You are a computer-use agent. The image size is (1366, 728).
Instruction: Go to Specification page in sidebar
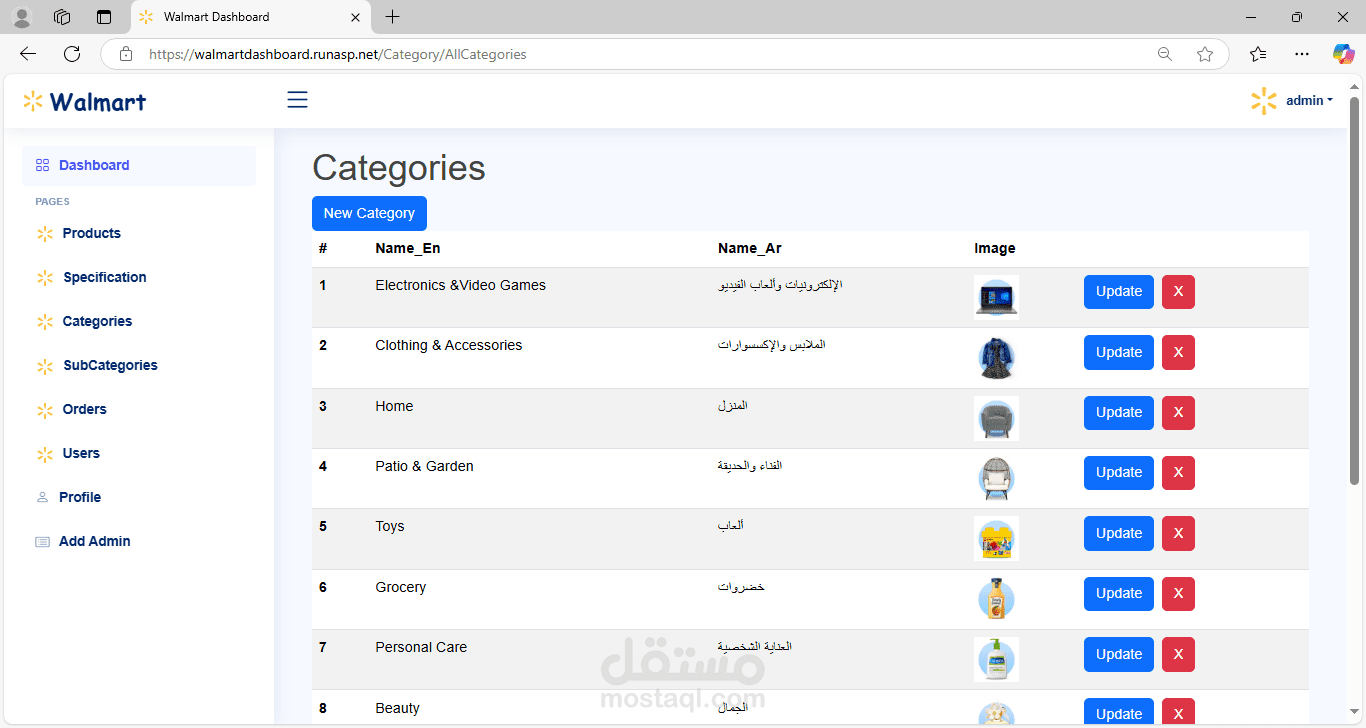click(105, 277)
